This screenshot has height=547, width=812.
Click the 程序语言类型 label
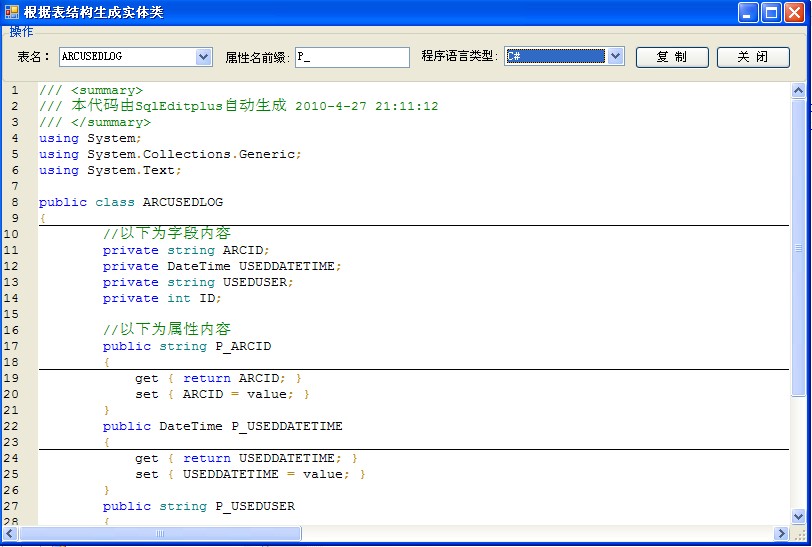(459, 56)
